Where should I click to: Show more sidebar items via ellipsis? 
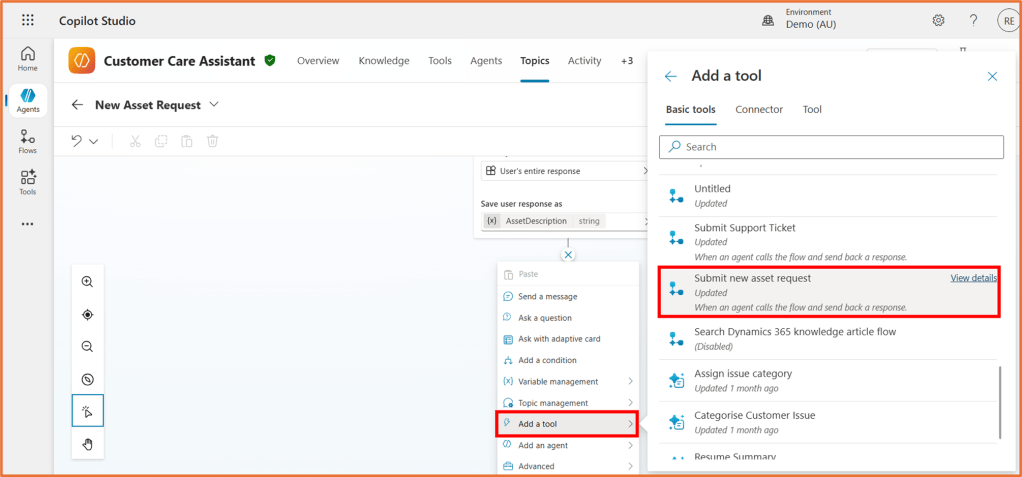point(27,224)
